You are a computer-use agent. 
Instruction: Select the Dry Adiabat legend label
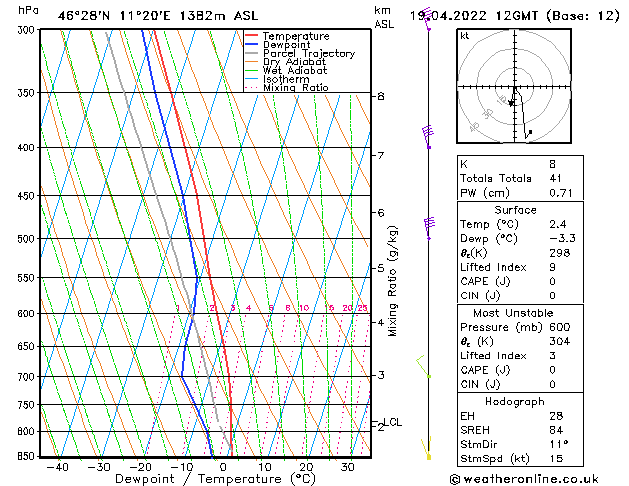(x=294, y=62)
